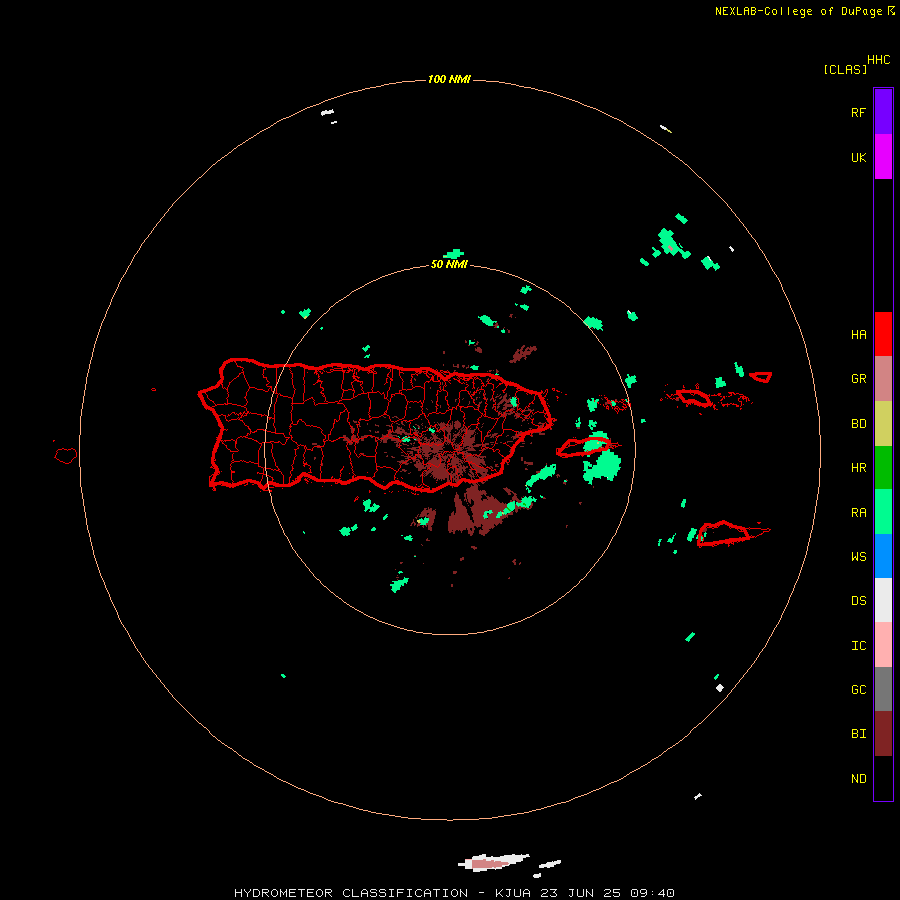Click the pink-white echo at bottom of image
Screen dimensions: 900x900
pyautogui.click(x=494, y=862)
